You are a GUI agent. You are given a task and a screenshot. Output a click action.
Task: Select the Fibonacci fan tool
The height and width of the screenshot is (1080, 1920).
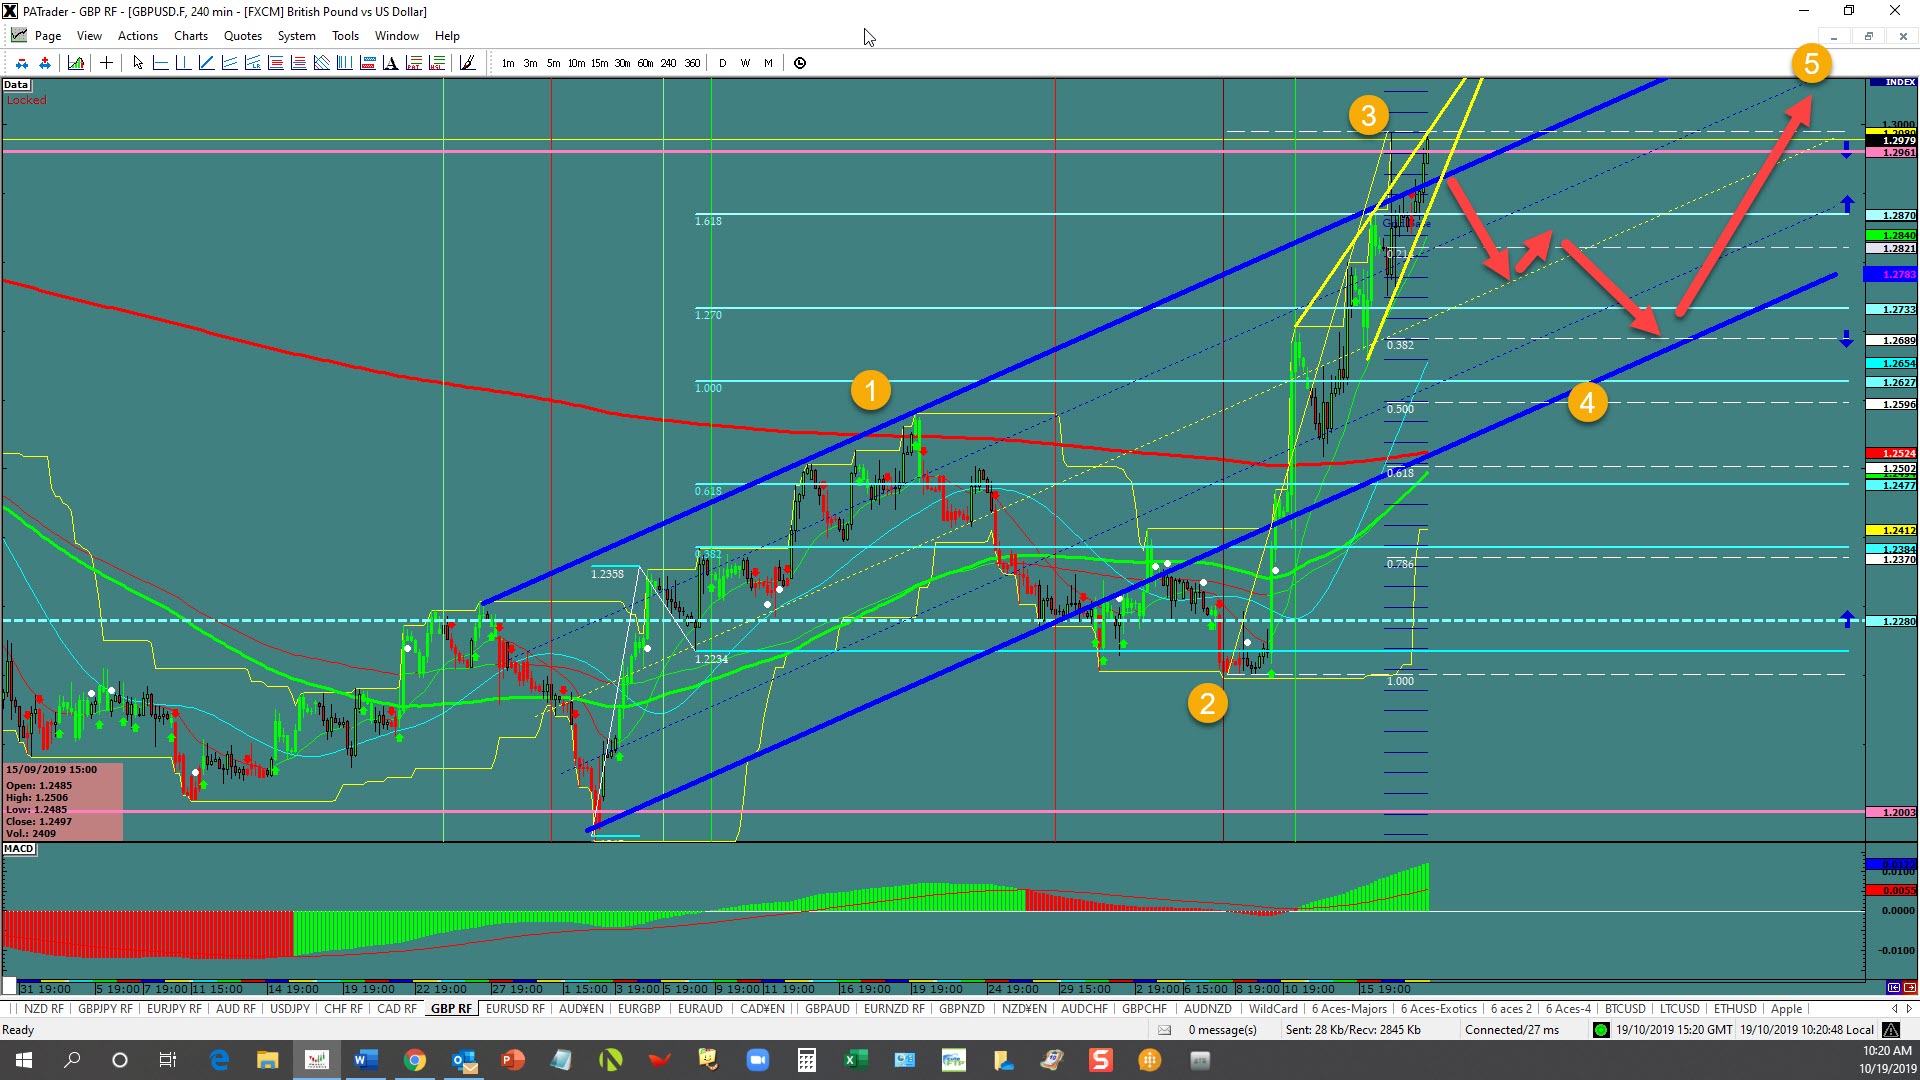(x=321, y=63)
